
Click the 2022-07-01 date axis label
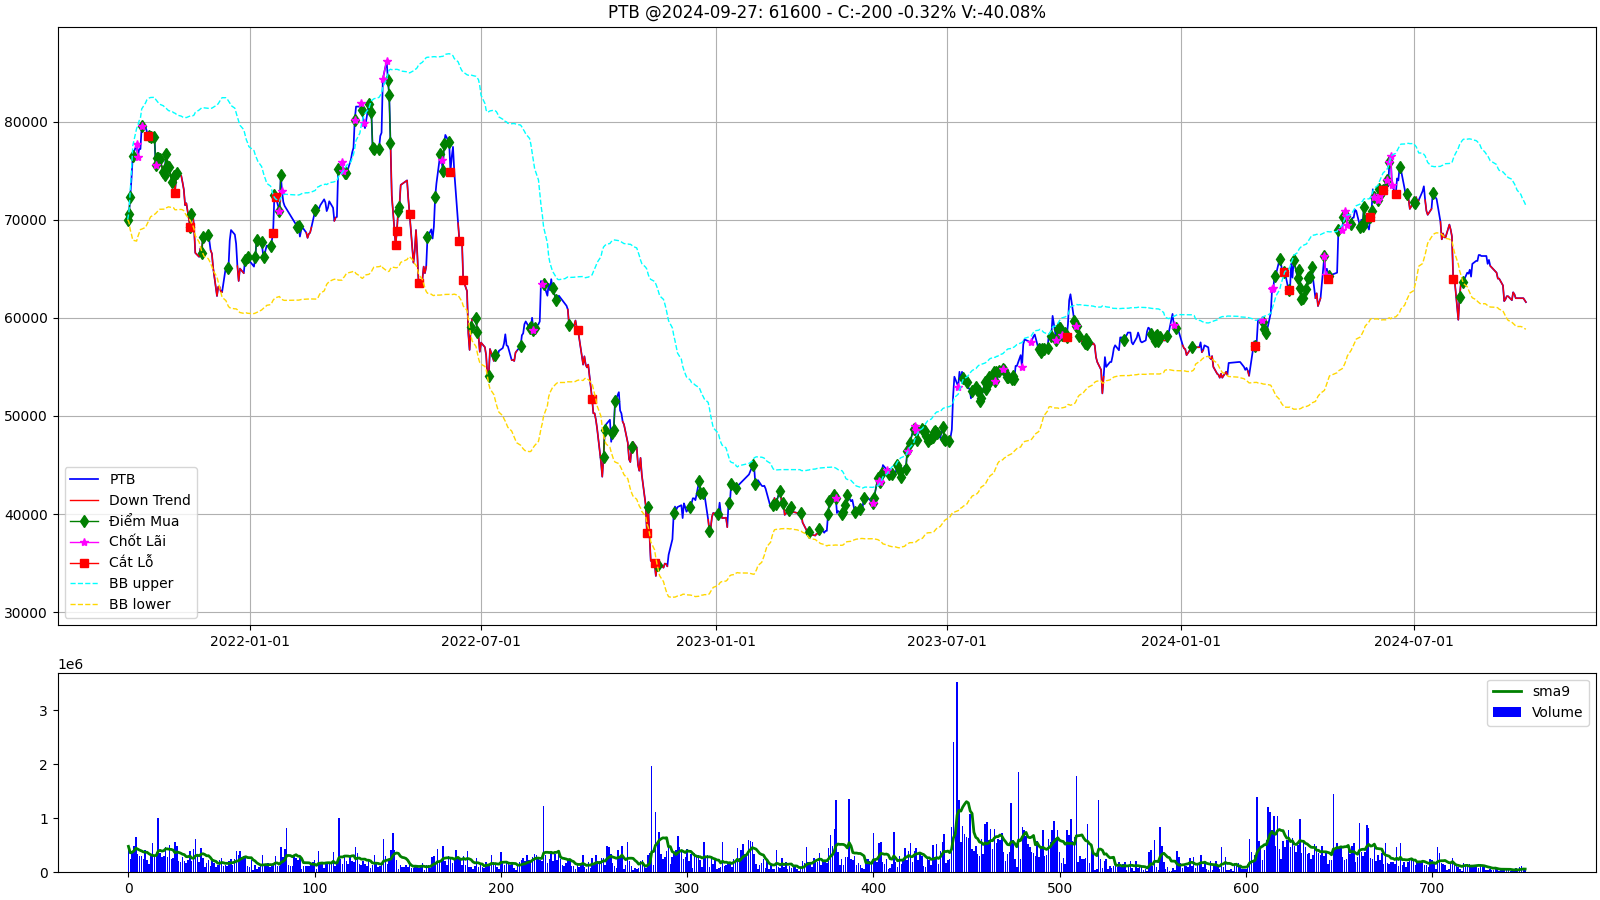pyautogui.click(x=481, y=641)
